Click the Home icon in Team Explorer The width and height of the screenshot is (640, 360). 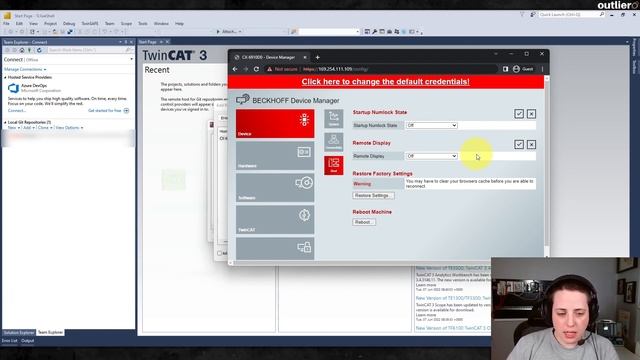[x=22, y=50]
